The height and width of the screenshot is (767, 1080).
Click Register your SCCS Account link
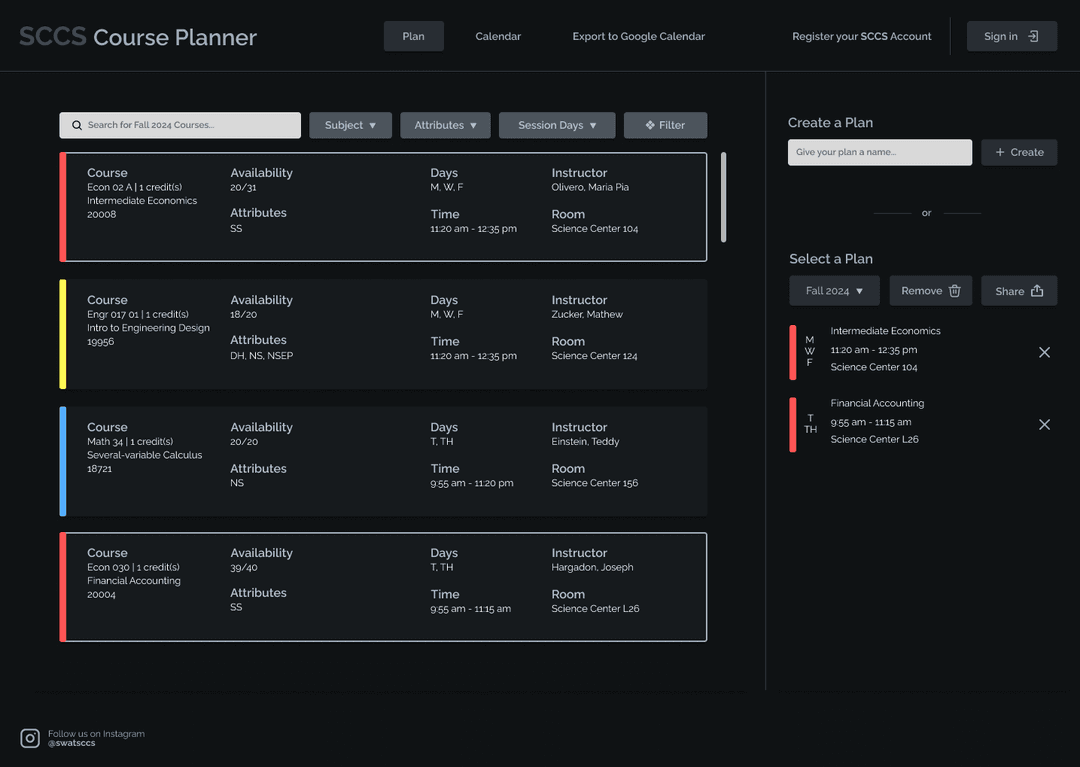pos(861,36)
